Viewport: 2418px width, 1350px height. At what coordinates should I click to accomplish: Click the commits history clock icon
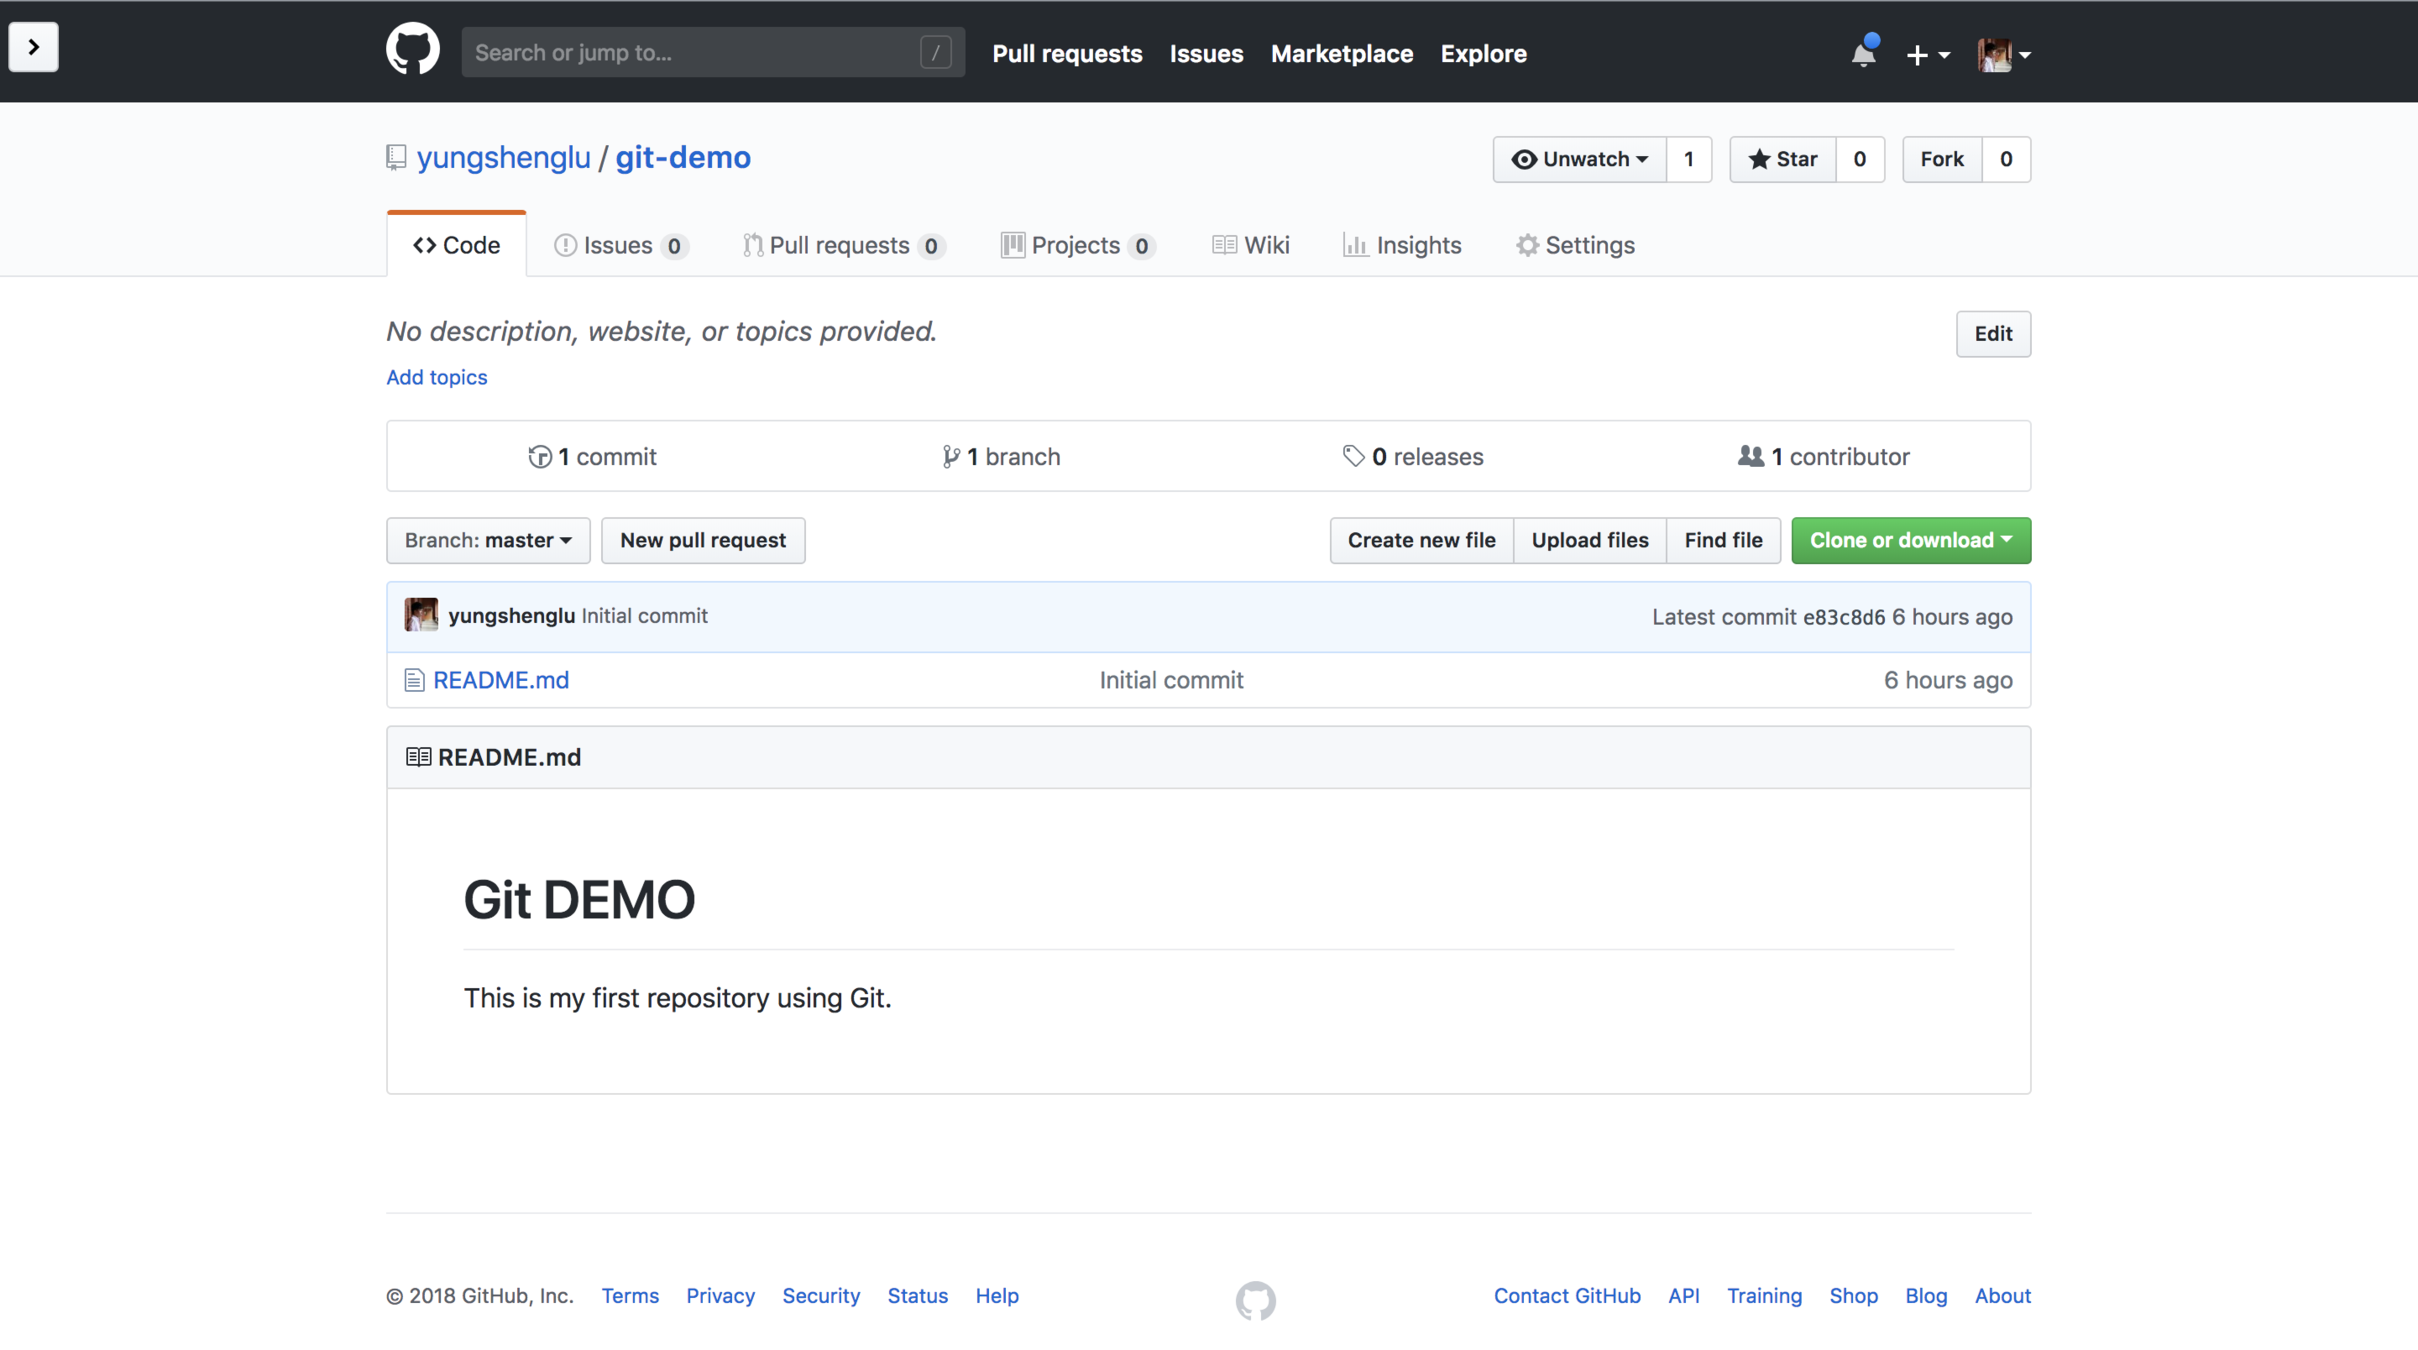click(539, 457)
